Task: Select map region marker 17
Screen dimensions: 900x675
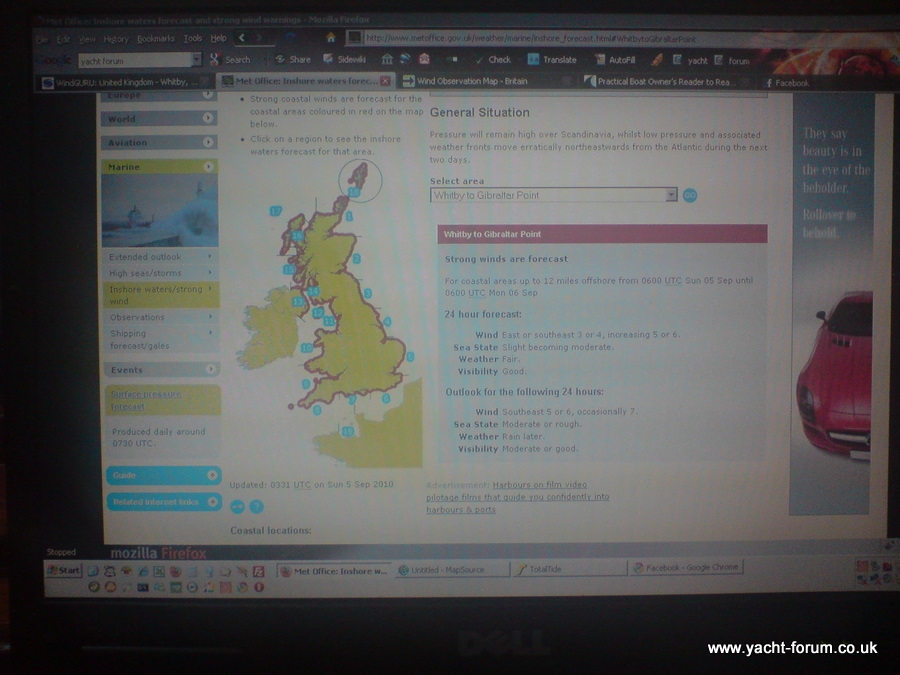Action: coord(276,211)
